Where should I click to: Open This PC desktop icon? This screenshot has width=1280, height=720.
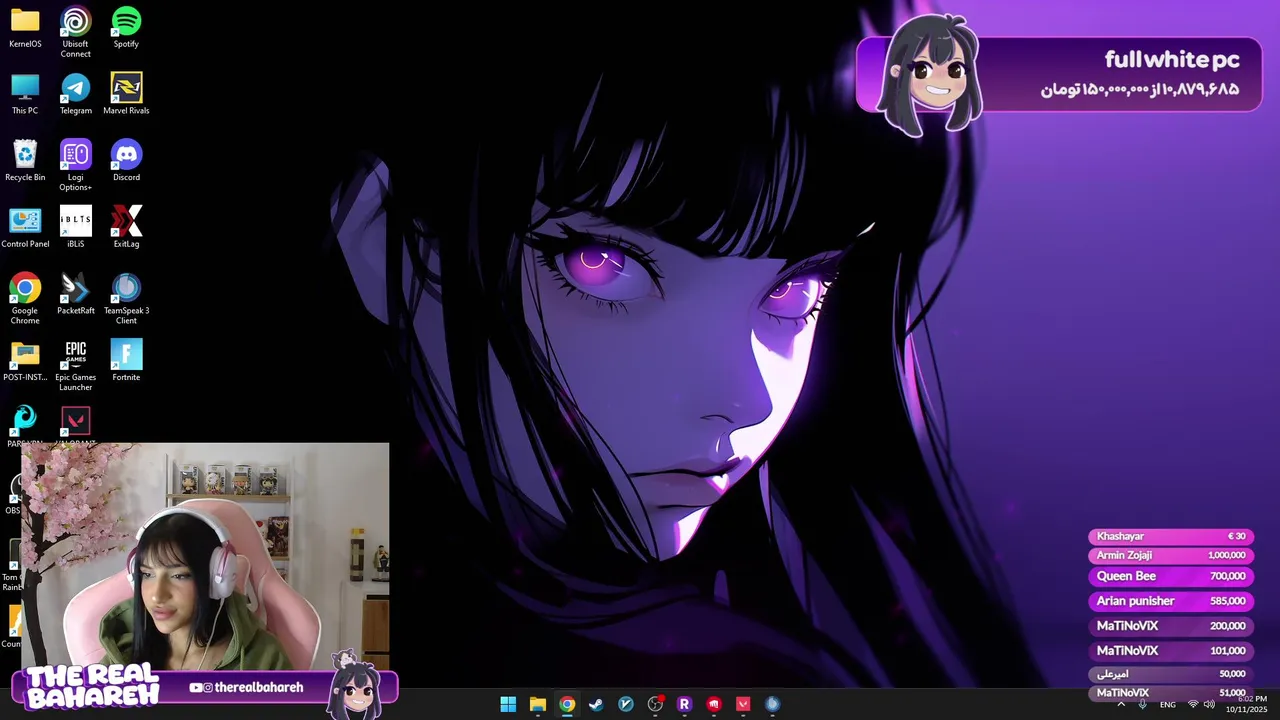click(x=25, y=94)
